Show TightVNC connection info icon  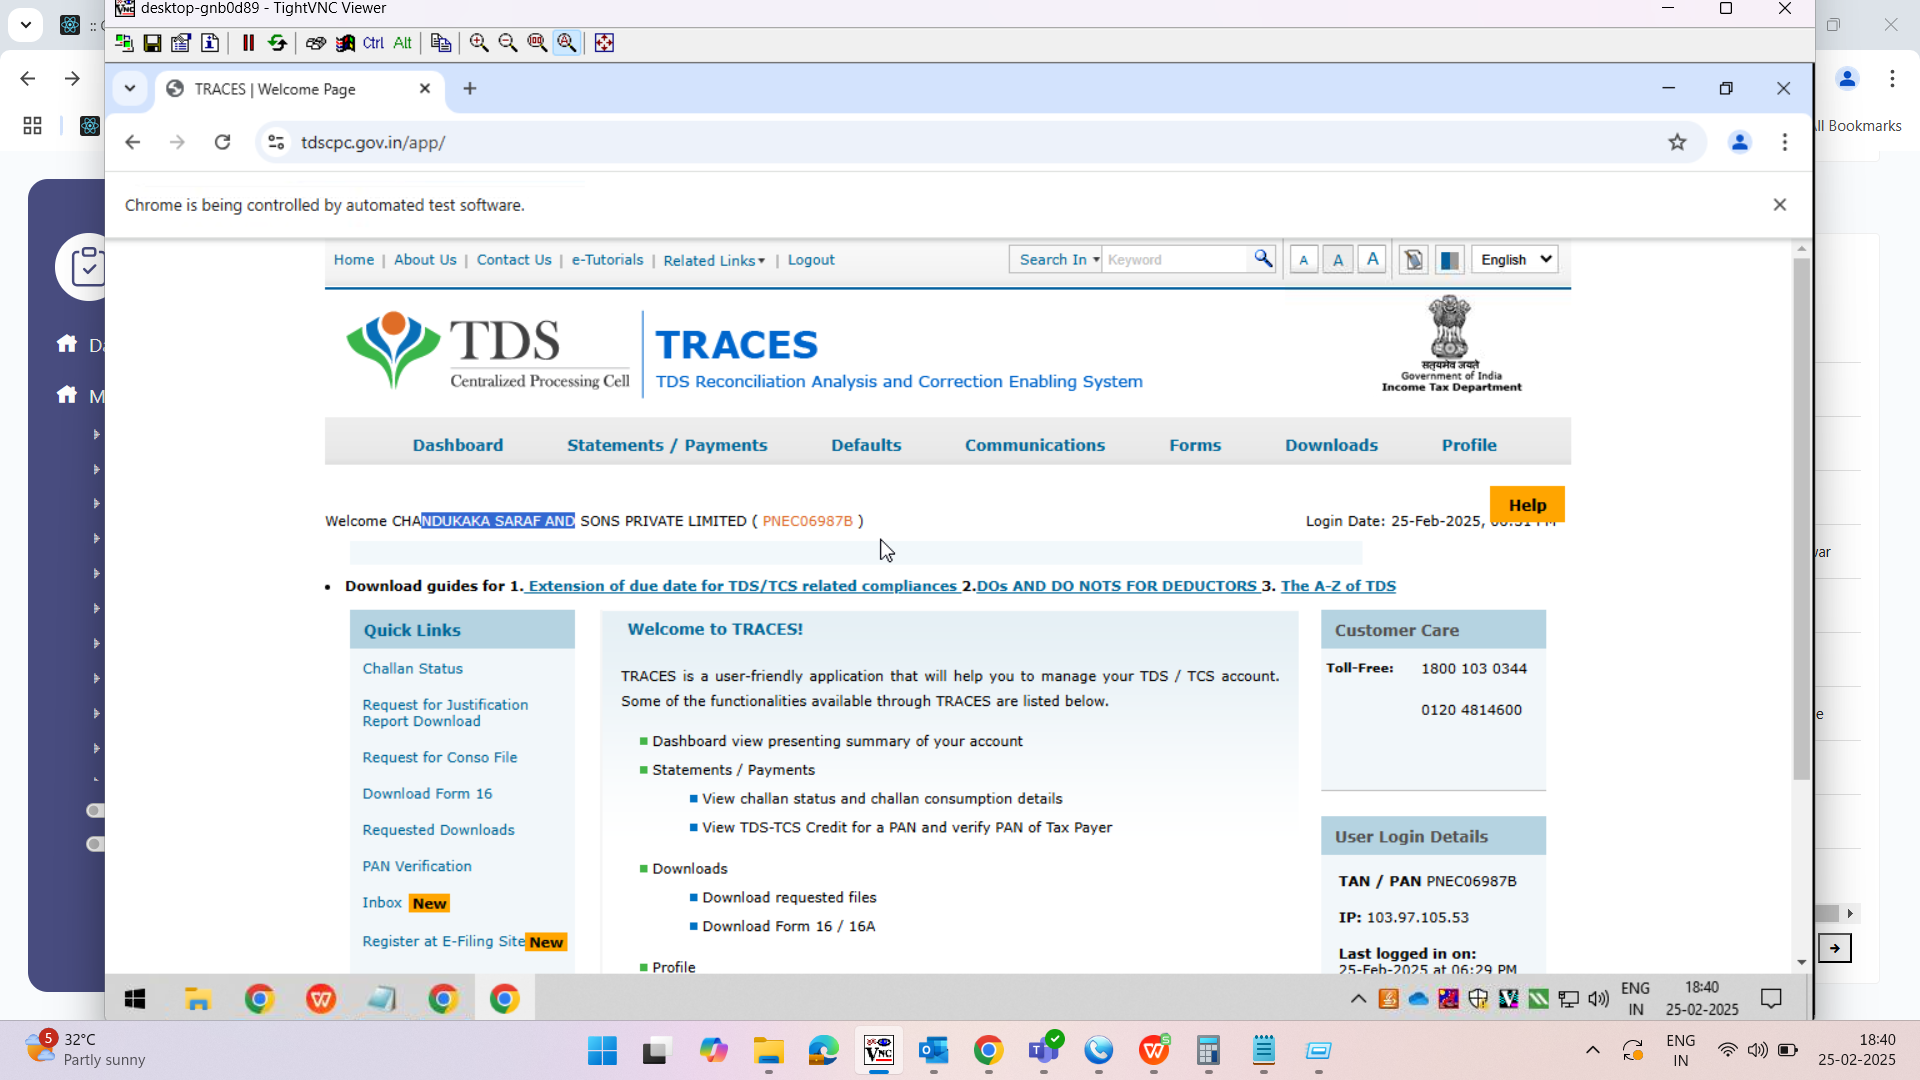[x=210, y=43]
